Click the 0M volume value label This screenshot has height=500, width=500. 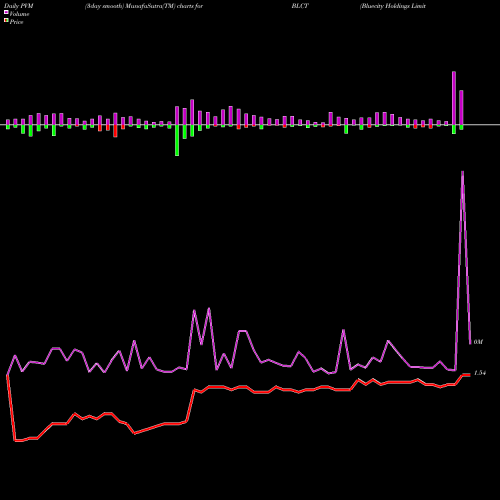tap(478, 342)
